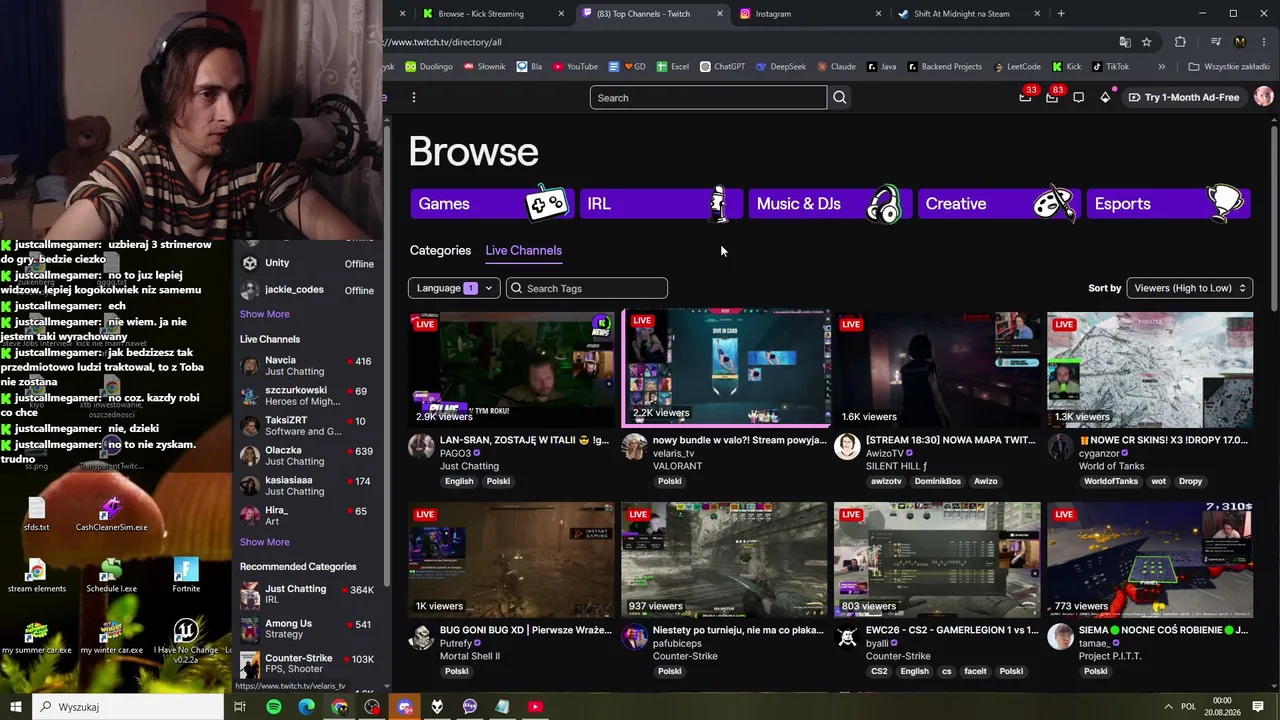Open the YouTube bookmark
Image resolution: width=1280 pixels, height=720 pixels.
click(x=575, y=67)
